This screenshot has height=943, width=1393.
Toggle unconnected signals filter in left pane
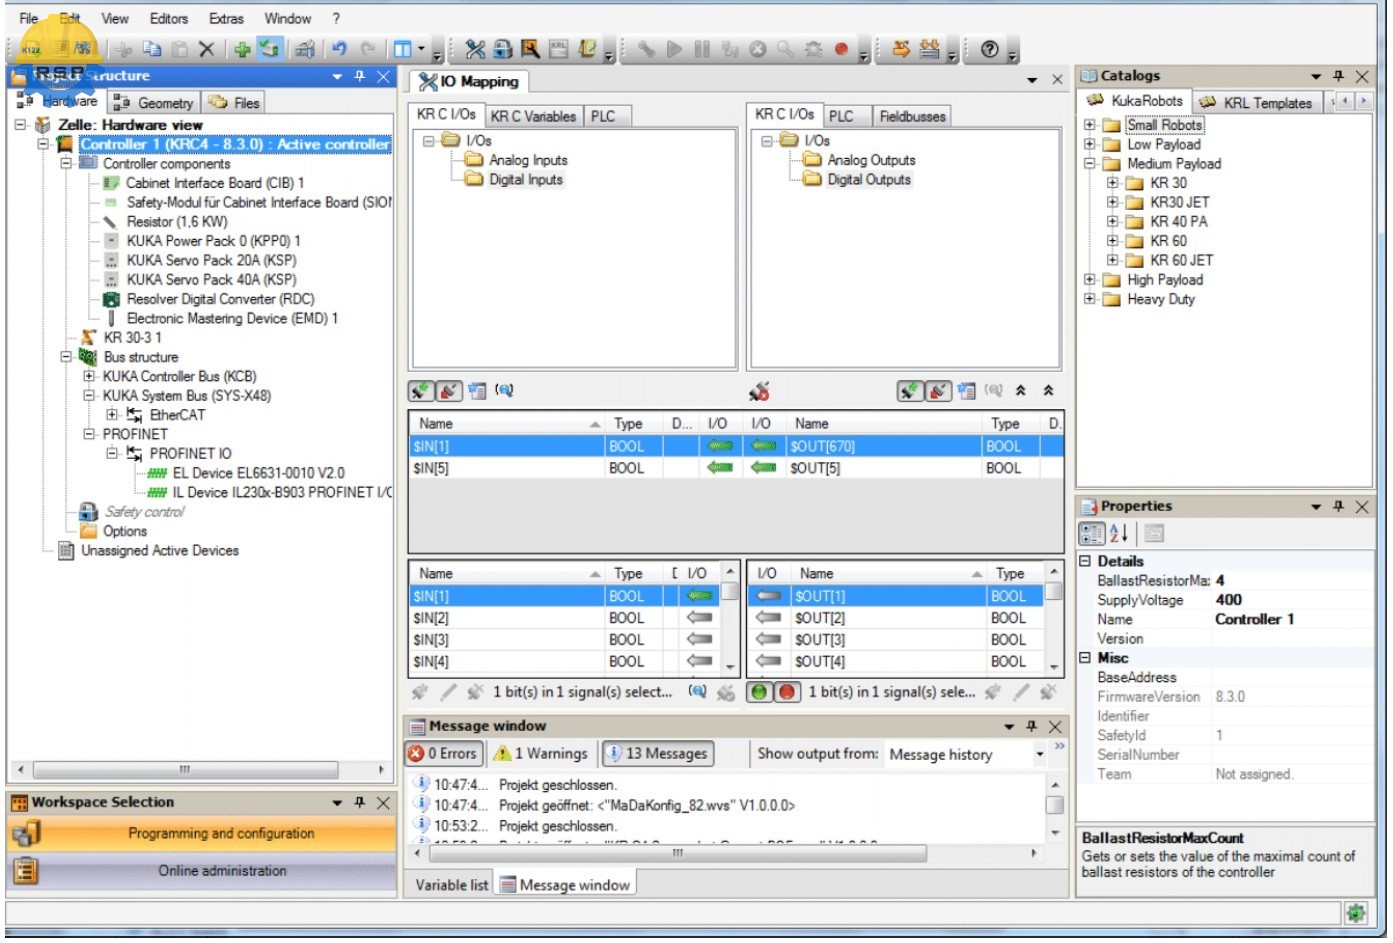coord(449,391)
